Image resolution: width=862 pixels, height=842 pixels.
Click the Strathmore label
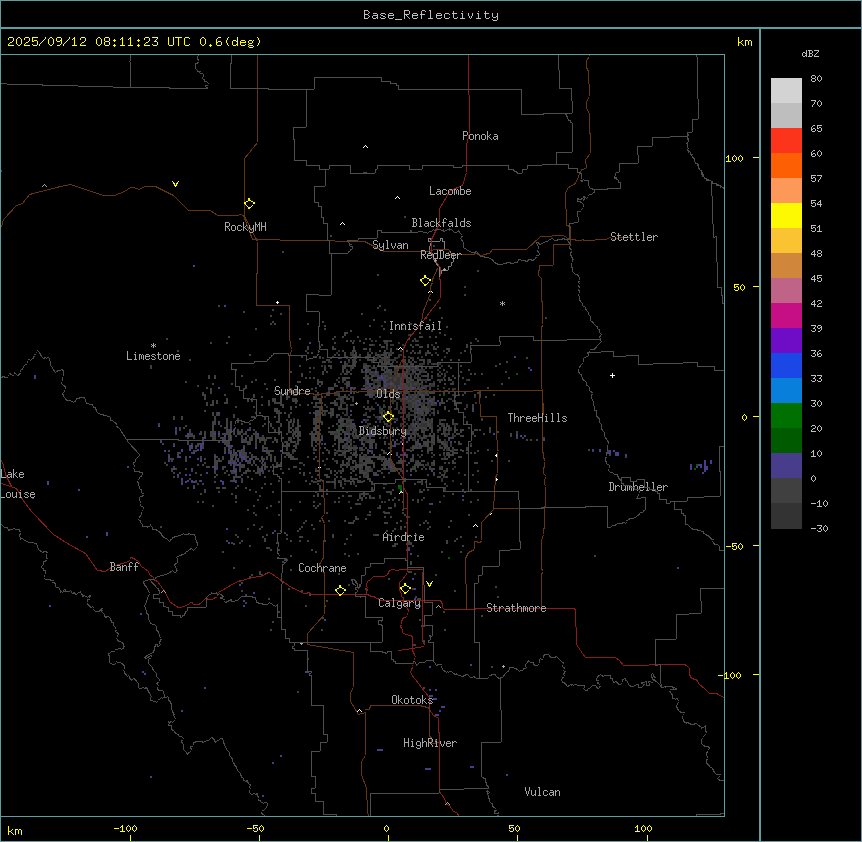coord(516,608)
